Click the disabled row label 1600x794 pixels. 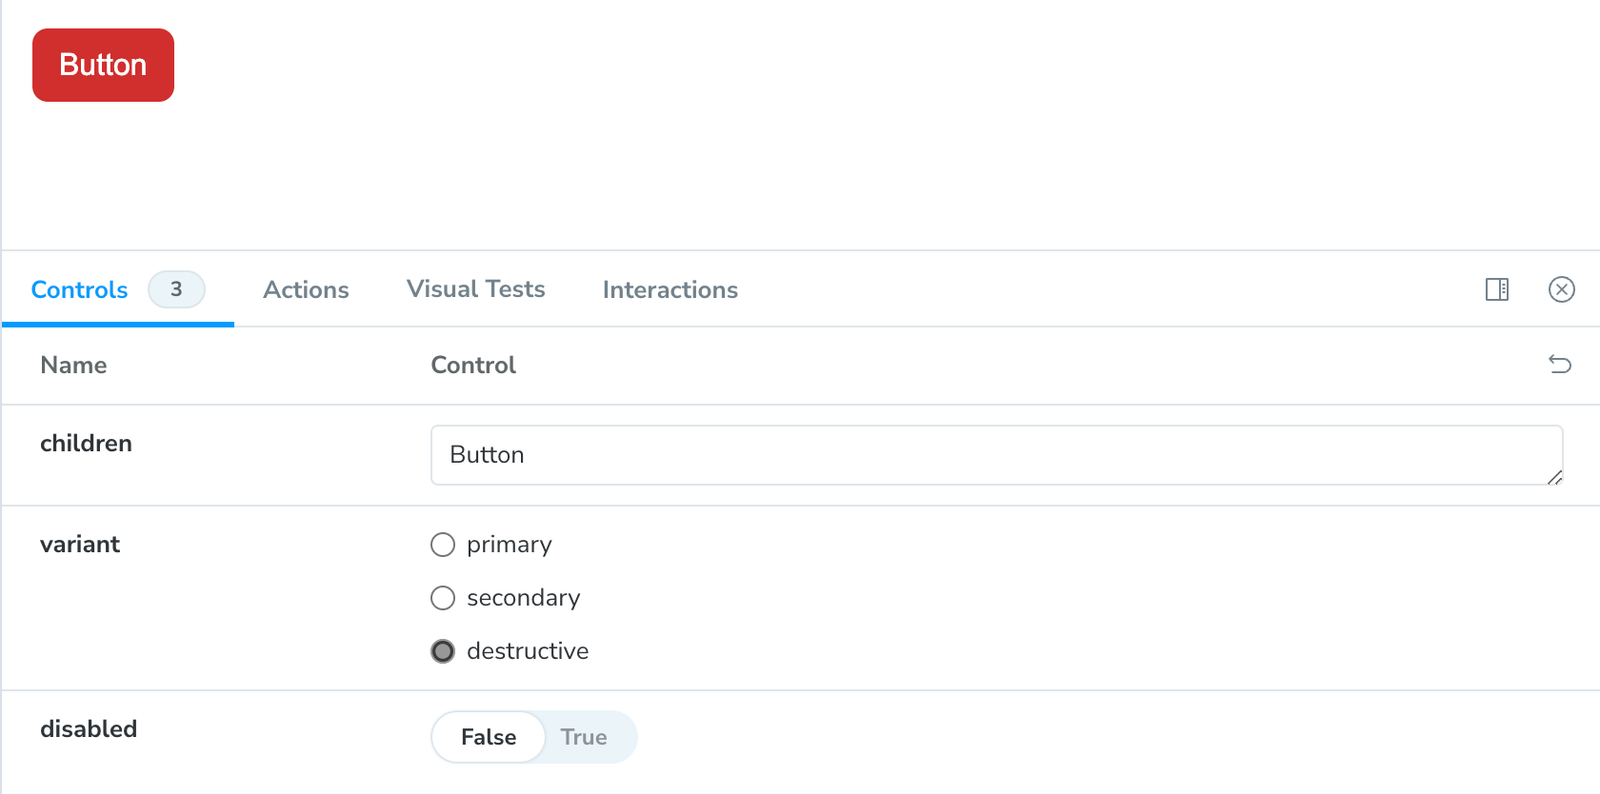click(x=88, y=729)
